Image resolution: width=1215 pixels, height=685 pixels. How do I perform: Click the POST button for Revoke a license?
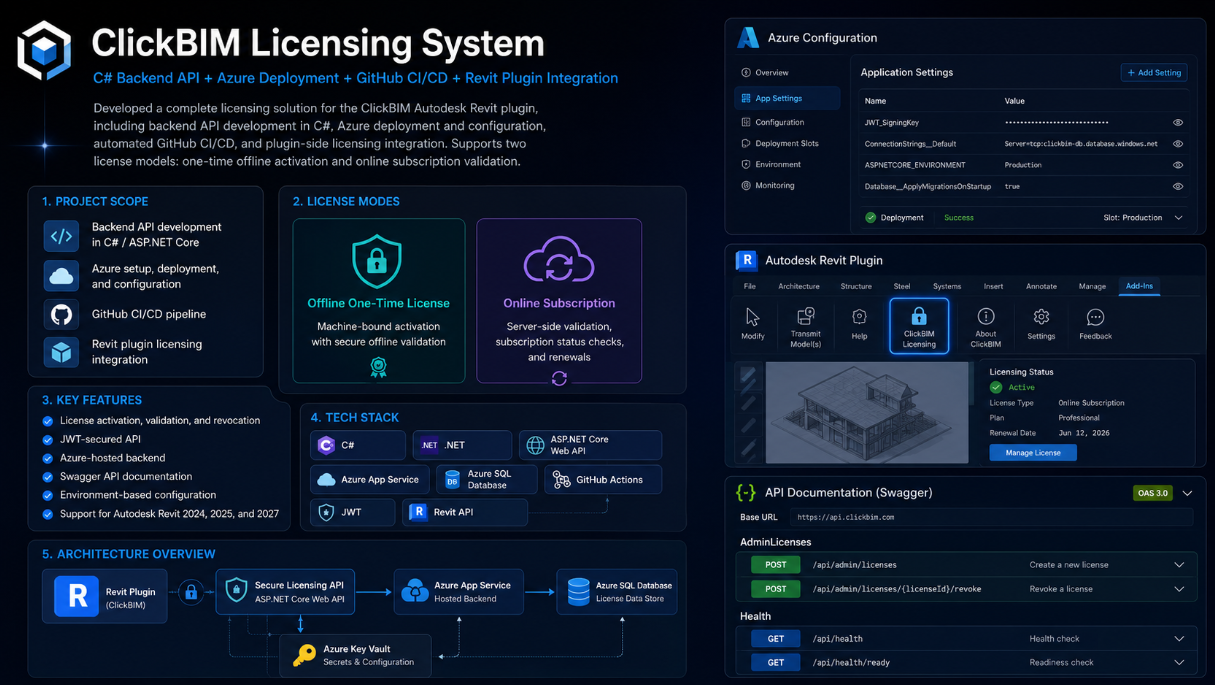(x=776, y=589)
